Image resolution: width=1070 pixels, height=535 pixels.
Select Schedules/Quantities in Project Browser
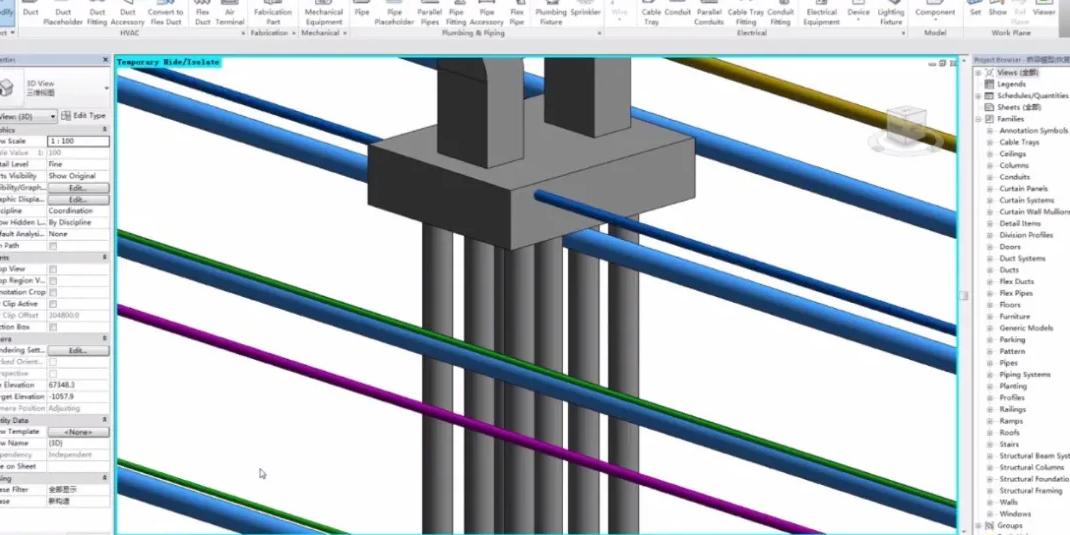coord(1033,96)
